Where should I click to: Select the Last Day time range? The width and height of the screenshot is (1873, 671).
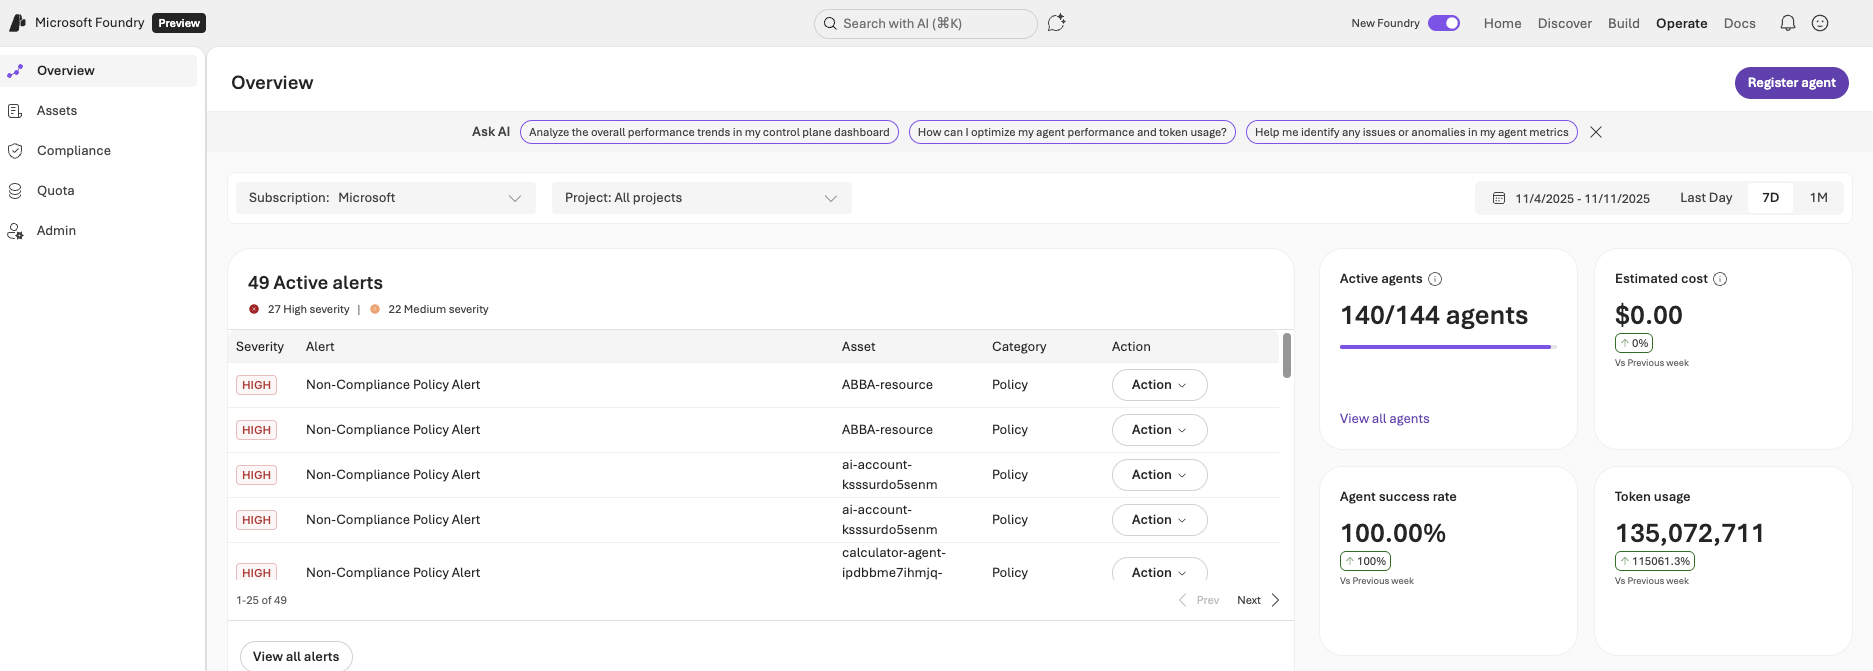point(1705,198)
